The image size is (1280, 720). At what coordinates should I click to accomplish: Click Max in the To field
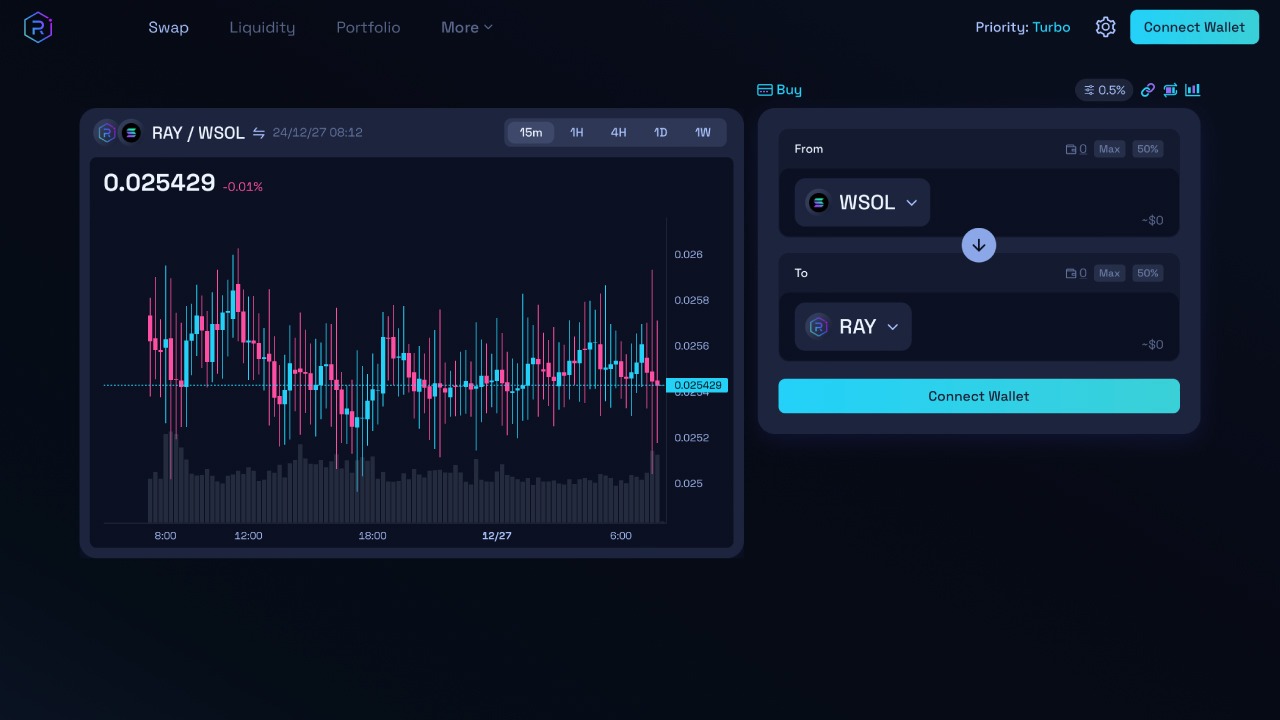tap(1109, 273)
